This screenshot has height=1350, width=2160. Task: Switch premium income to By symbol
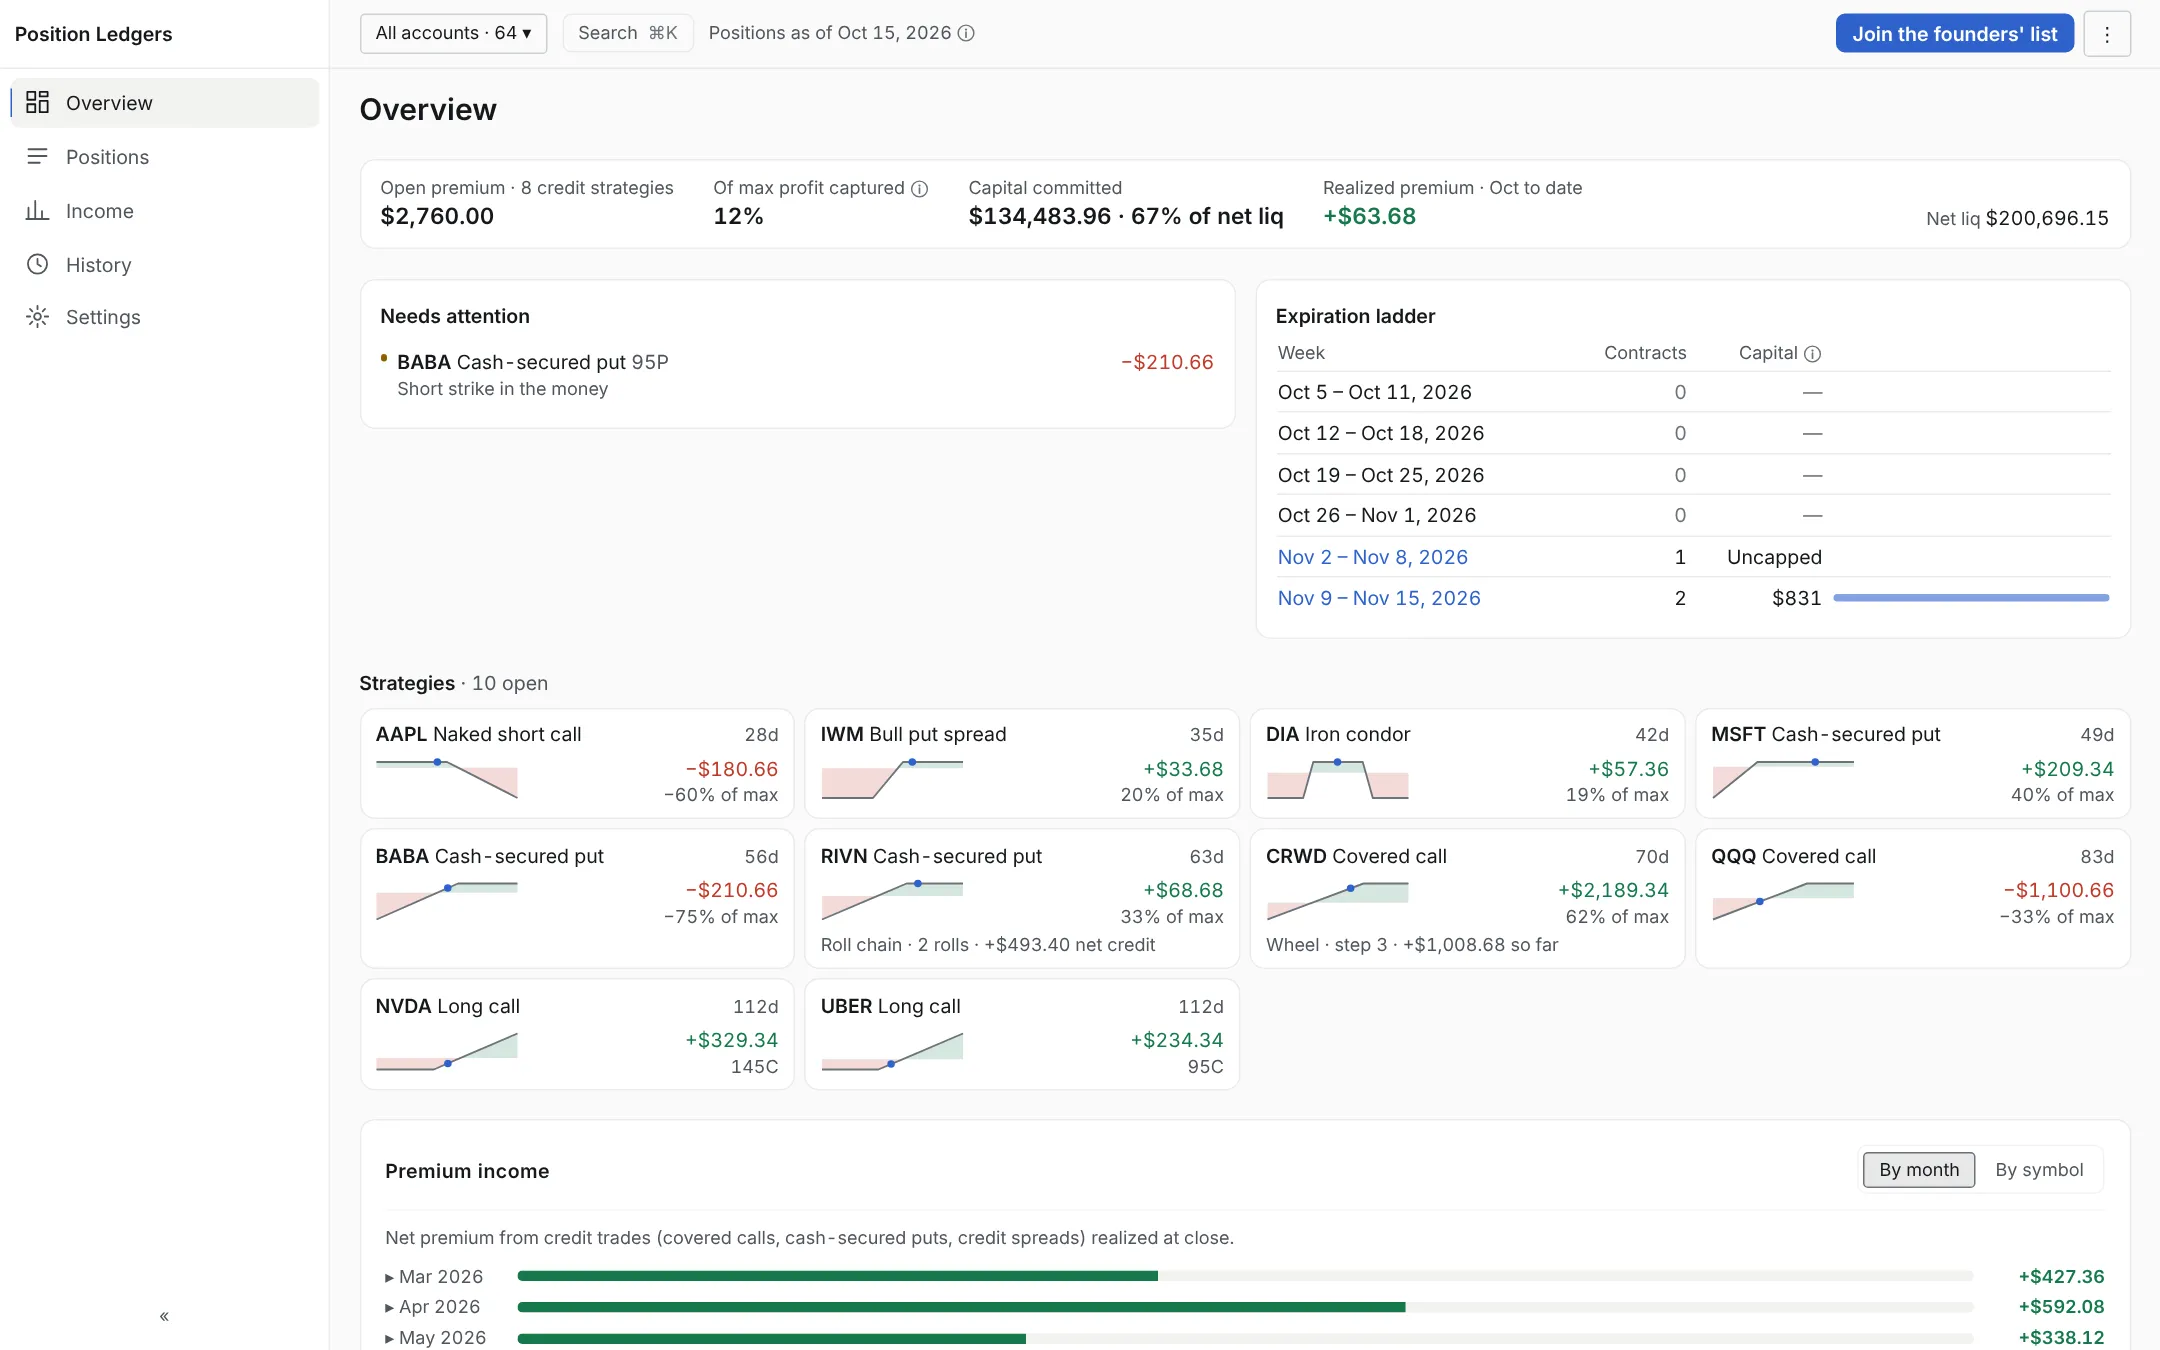click(x=2039, y=1169)
